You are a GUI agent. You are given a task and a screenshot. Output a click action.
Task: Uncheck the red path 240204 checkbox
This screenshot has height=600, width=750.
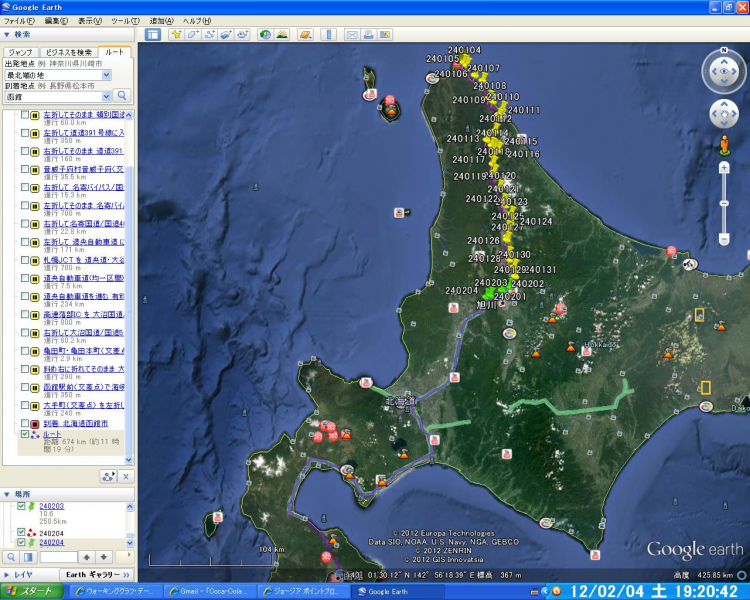pyautogui.click(x=21, y=532)
